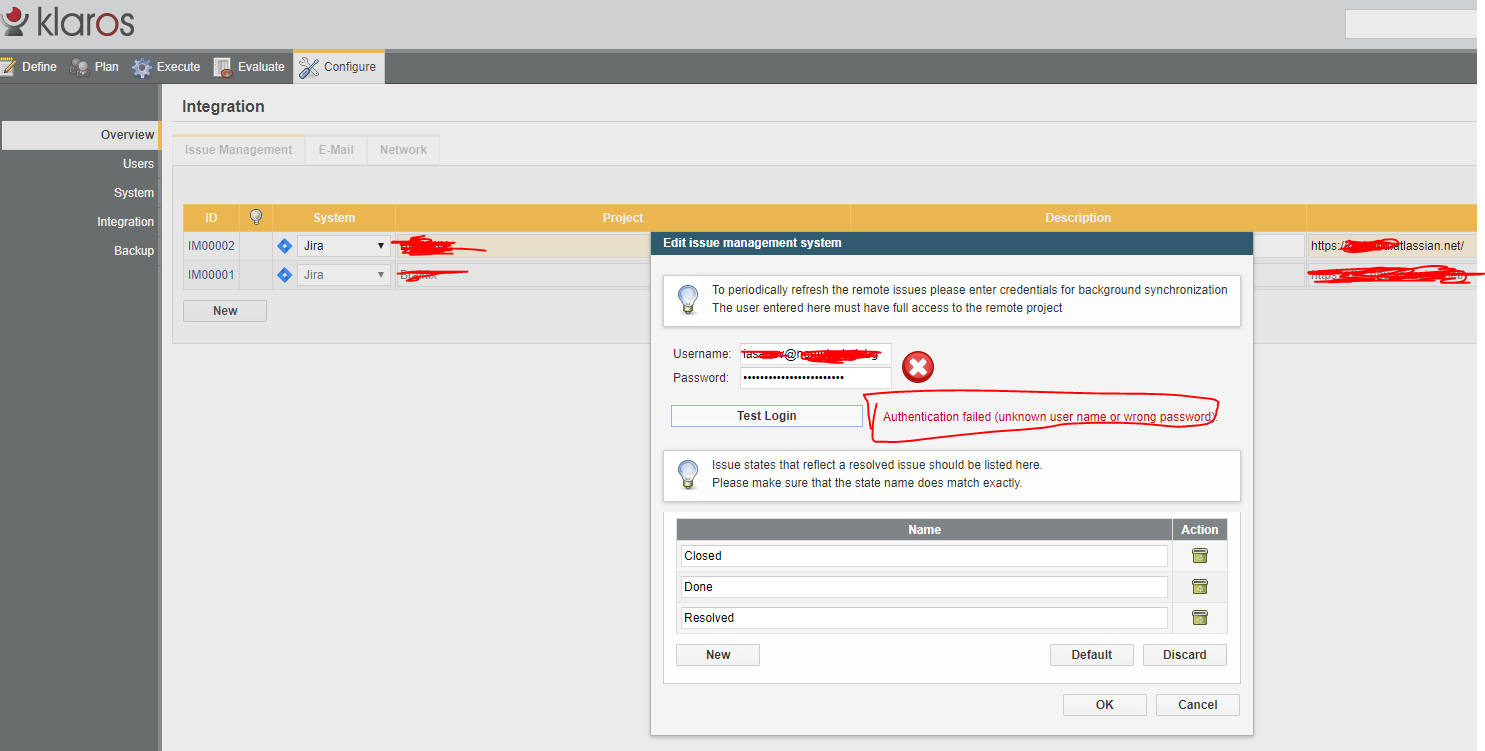The image size is (1485, 751).
Task: Click into the Password field
Action: (815, 378)
